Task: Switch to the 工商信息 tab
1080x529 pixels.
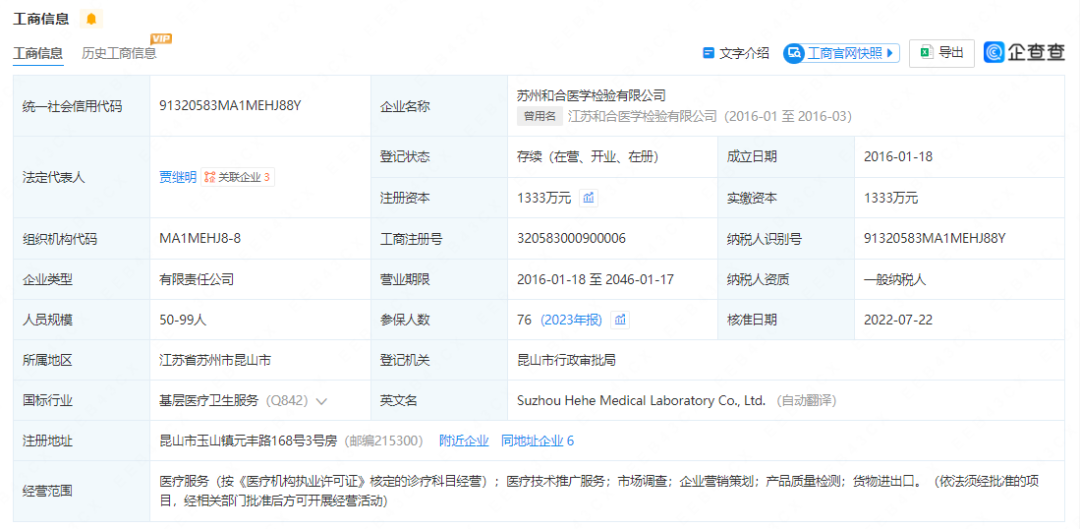Action: point(39,54)
